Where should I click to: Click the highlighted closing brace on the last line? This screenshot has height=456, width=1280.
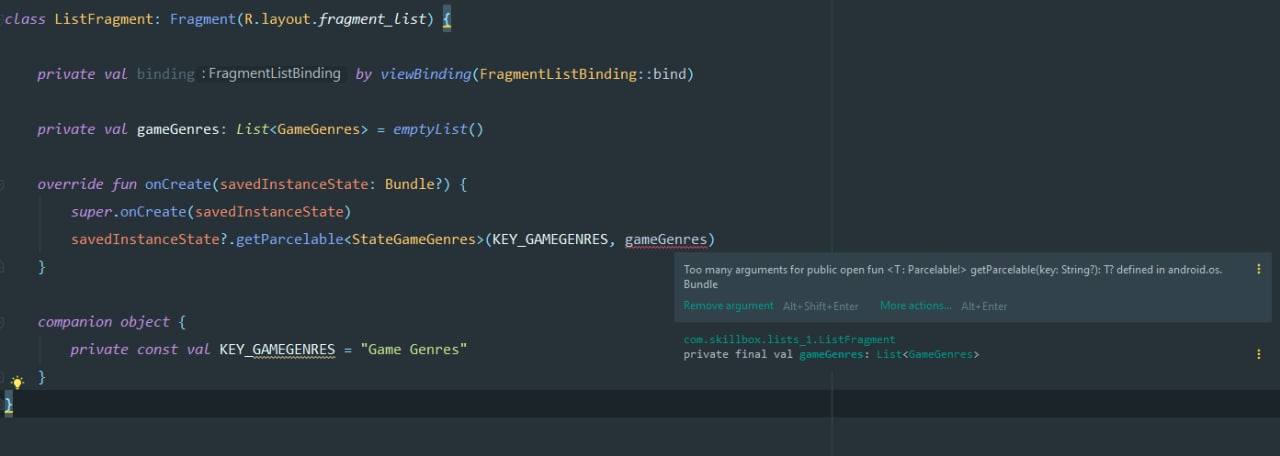pos(9,404)
